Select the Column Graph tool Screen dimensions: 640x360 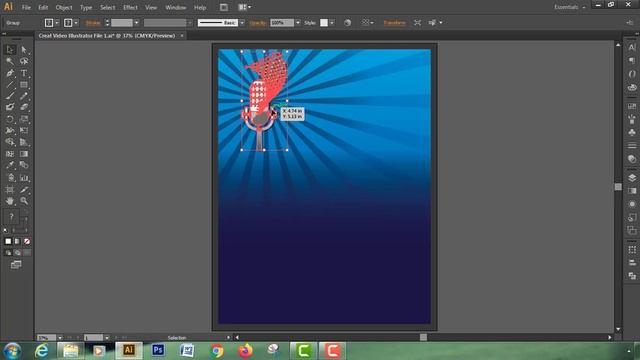coord(24,178)
